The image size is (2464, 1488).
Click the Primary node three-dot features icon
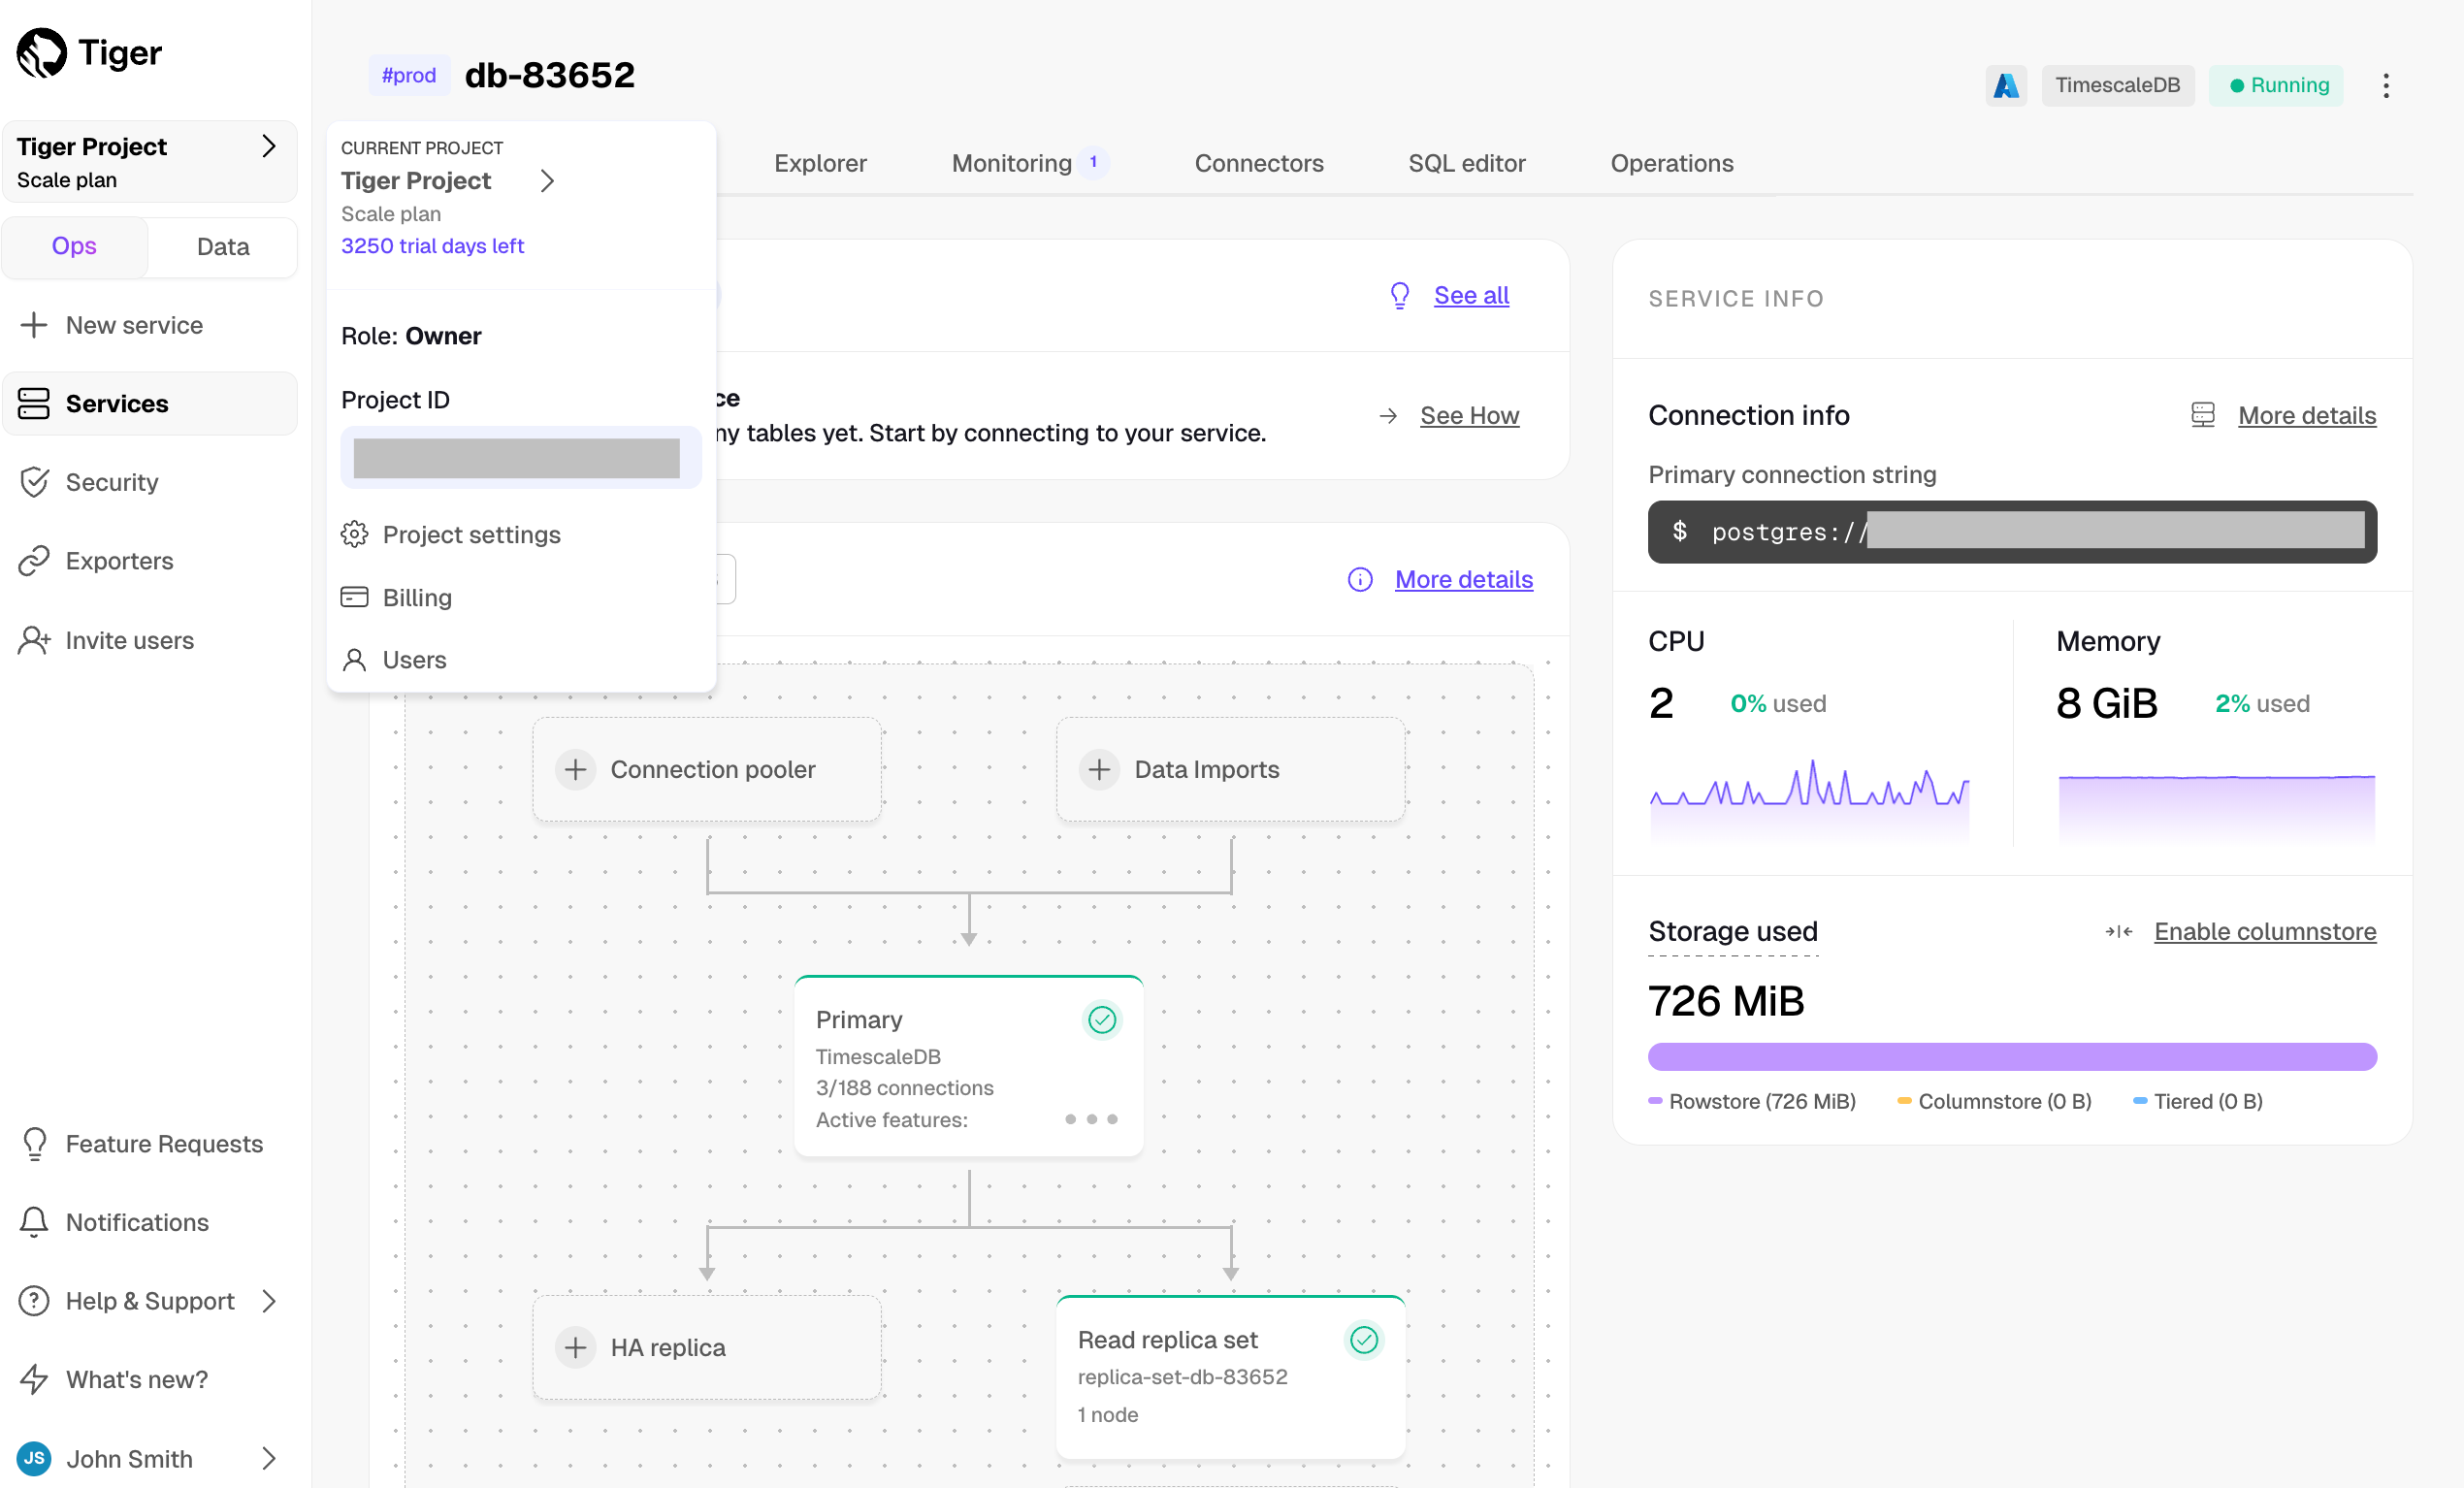[x=1091, y=1119]
